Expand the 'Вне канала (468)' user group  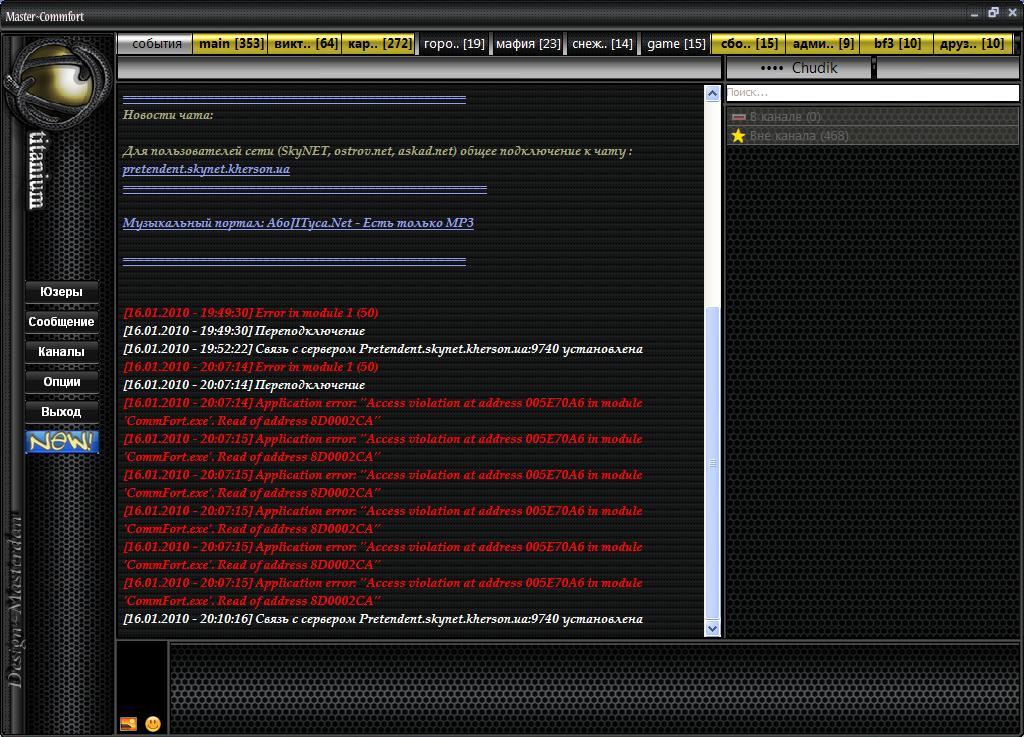[798, 136]
